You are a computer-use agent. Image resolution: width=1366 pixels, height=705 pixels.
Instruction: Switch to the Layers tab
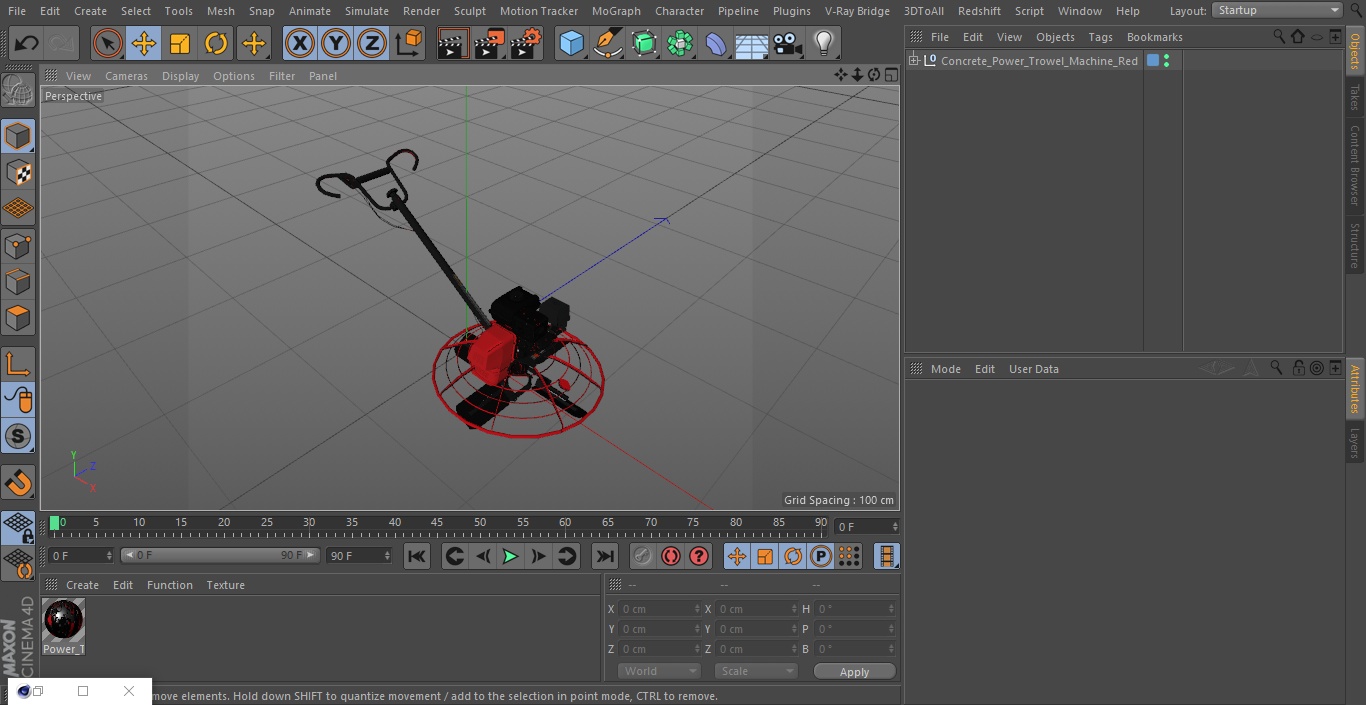[1355, 443]
